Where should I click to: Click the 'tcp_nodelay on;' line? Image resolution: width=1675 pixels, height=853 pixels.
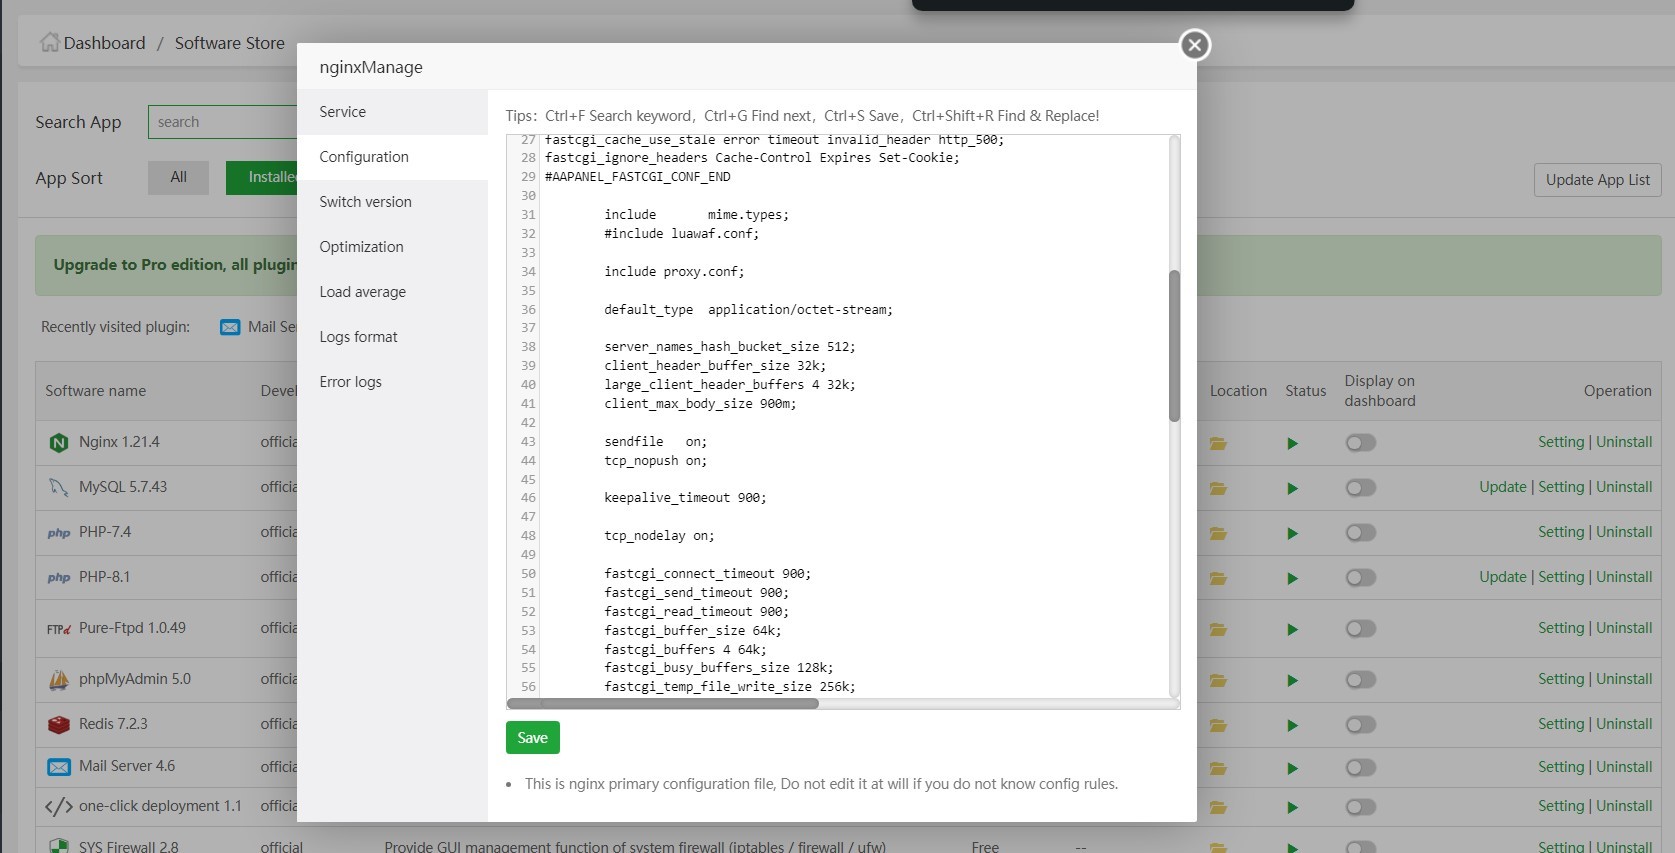tap(659, 536)
